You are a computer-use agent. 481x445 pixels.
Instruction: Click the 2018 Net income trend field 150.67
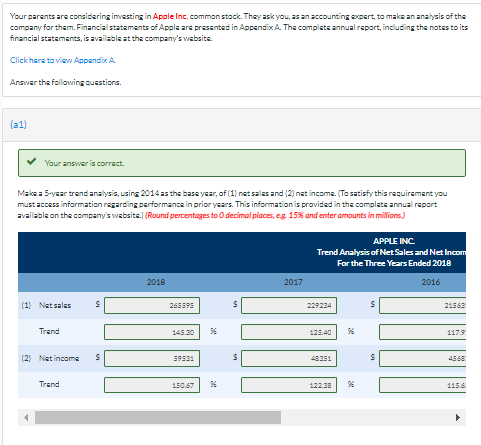(152, 385)
